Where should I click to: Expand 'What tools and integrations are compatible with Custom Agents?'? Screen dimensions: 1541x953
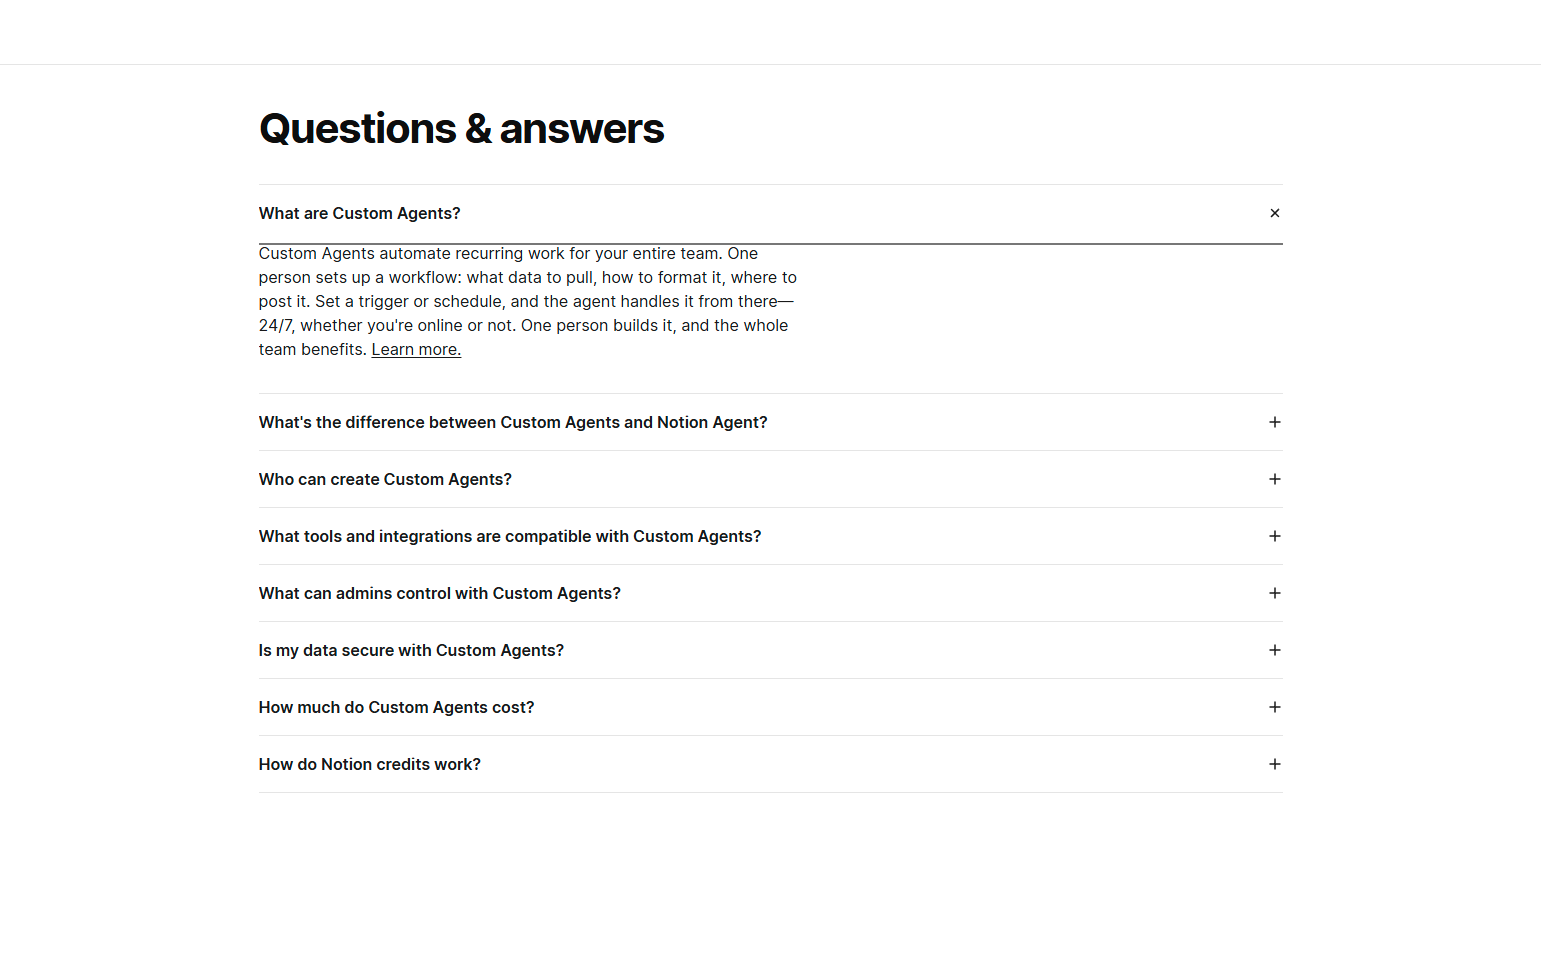510,536
